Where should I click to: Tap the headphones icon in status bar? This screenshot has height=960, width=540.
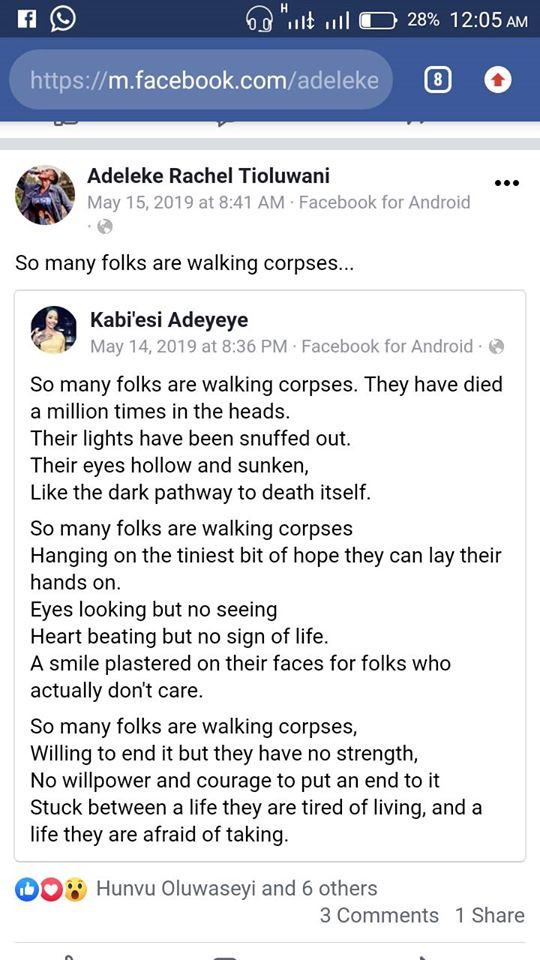(x=260, y=20)
